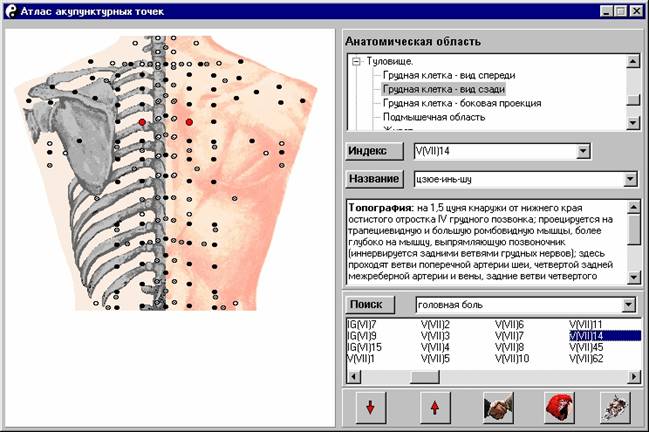The height and width of the screenshot is (432, 649).
Task: Click the handshake icon button
Action: 496,408
